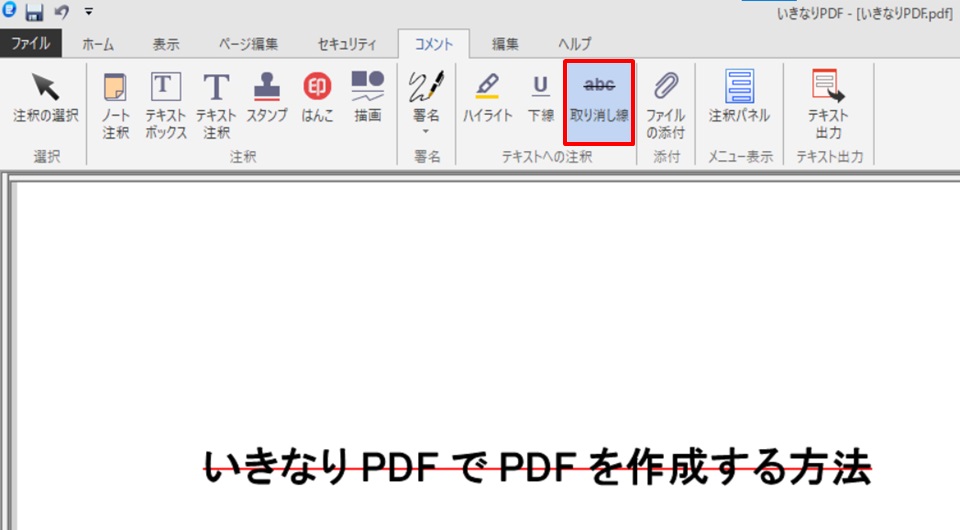Click the undo arrow icon

pos(62,12)
